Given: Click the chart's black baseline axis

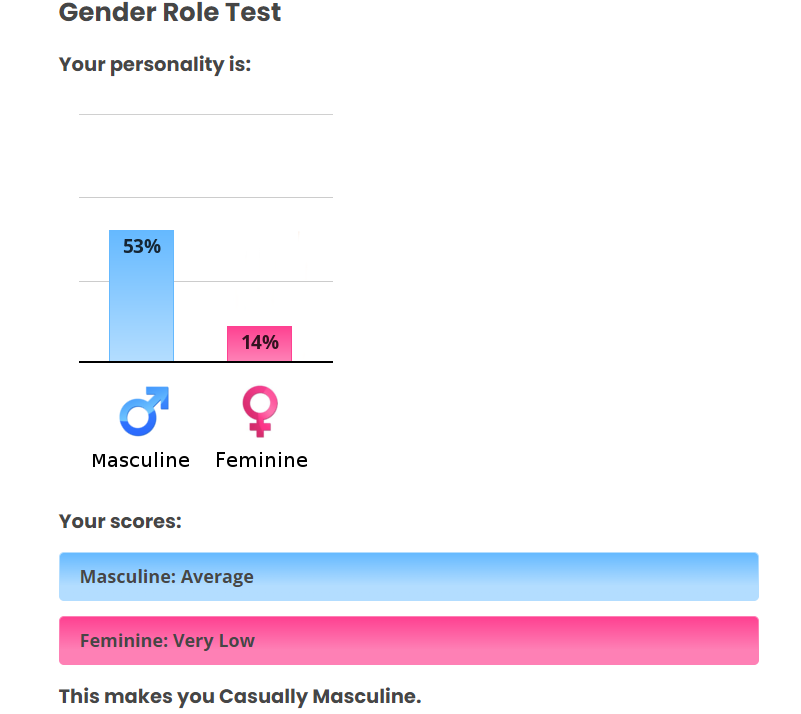Looking at the screenshot, I should point(205,361).
